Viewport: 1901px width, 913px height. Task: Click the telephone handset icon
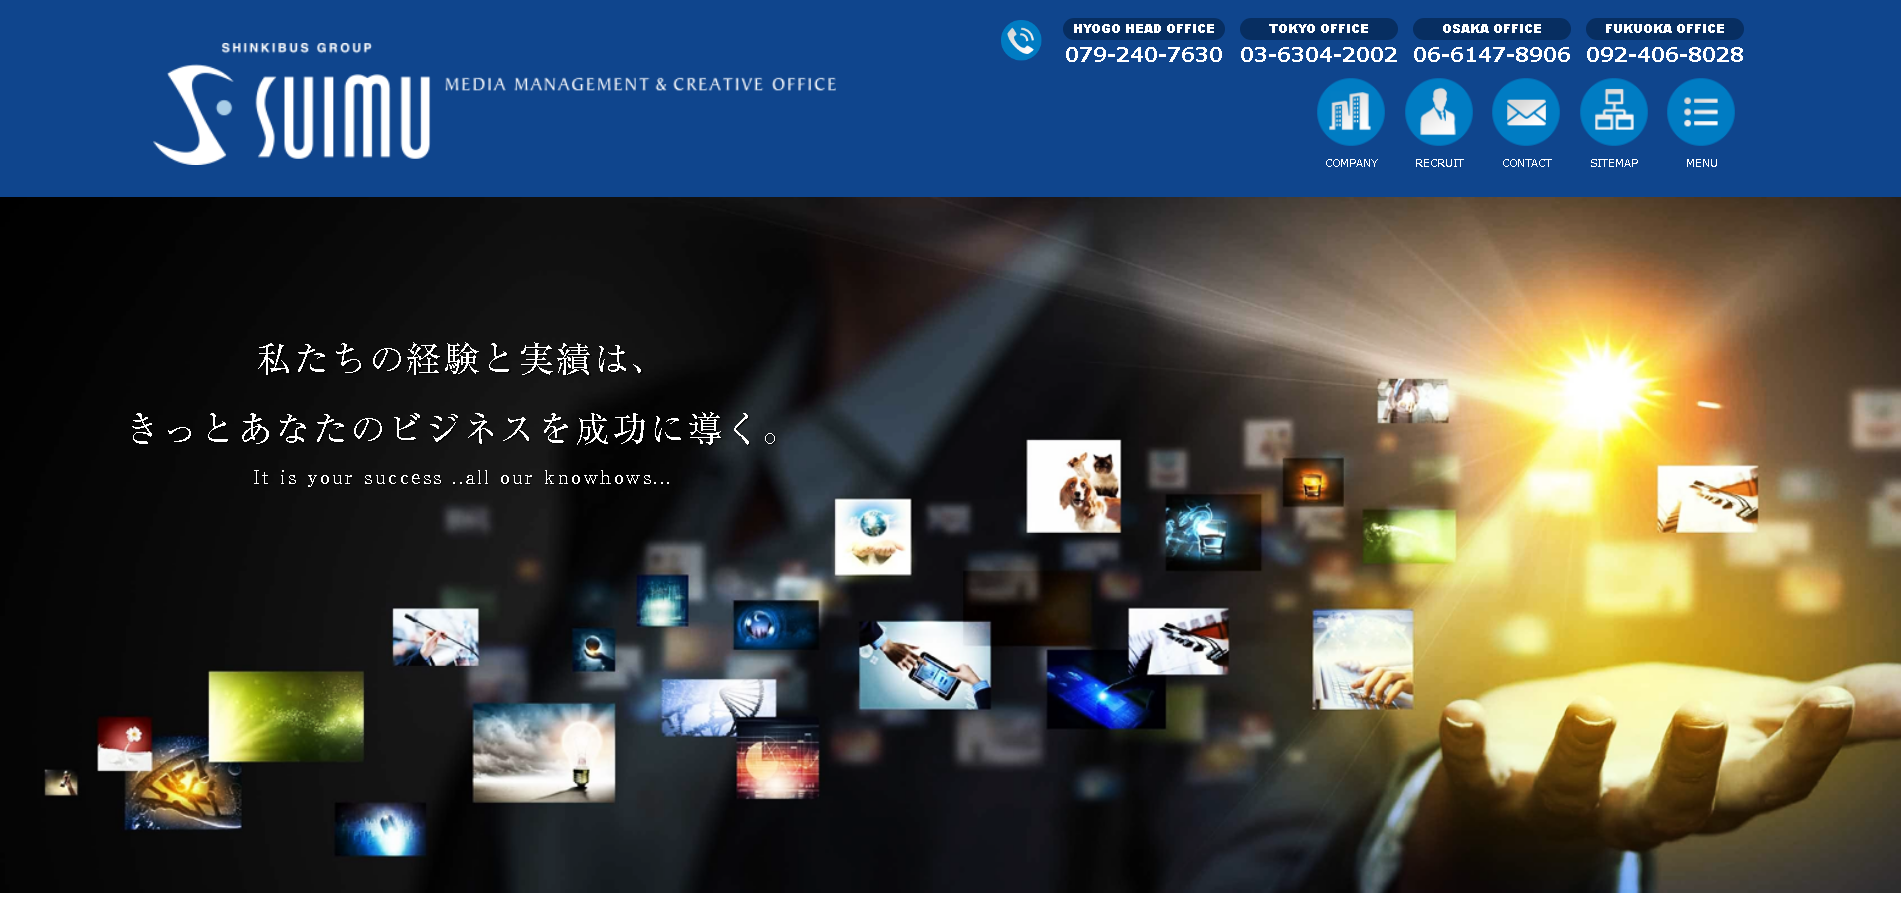click(1021, 40)
